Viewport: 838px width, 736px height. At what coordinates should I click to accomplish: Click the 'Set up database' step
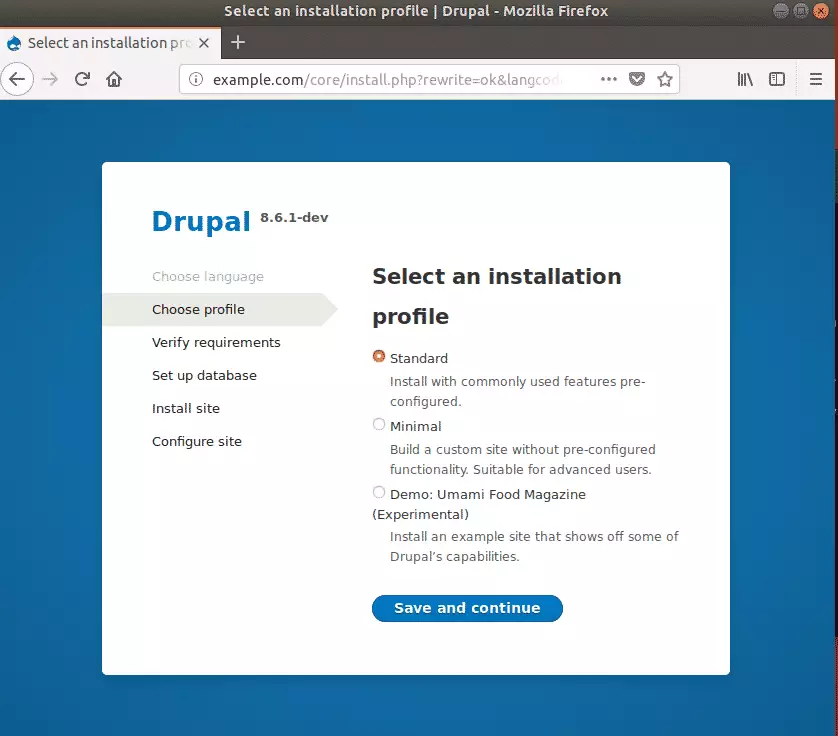click(x=204, y=376)
